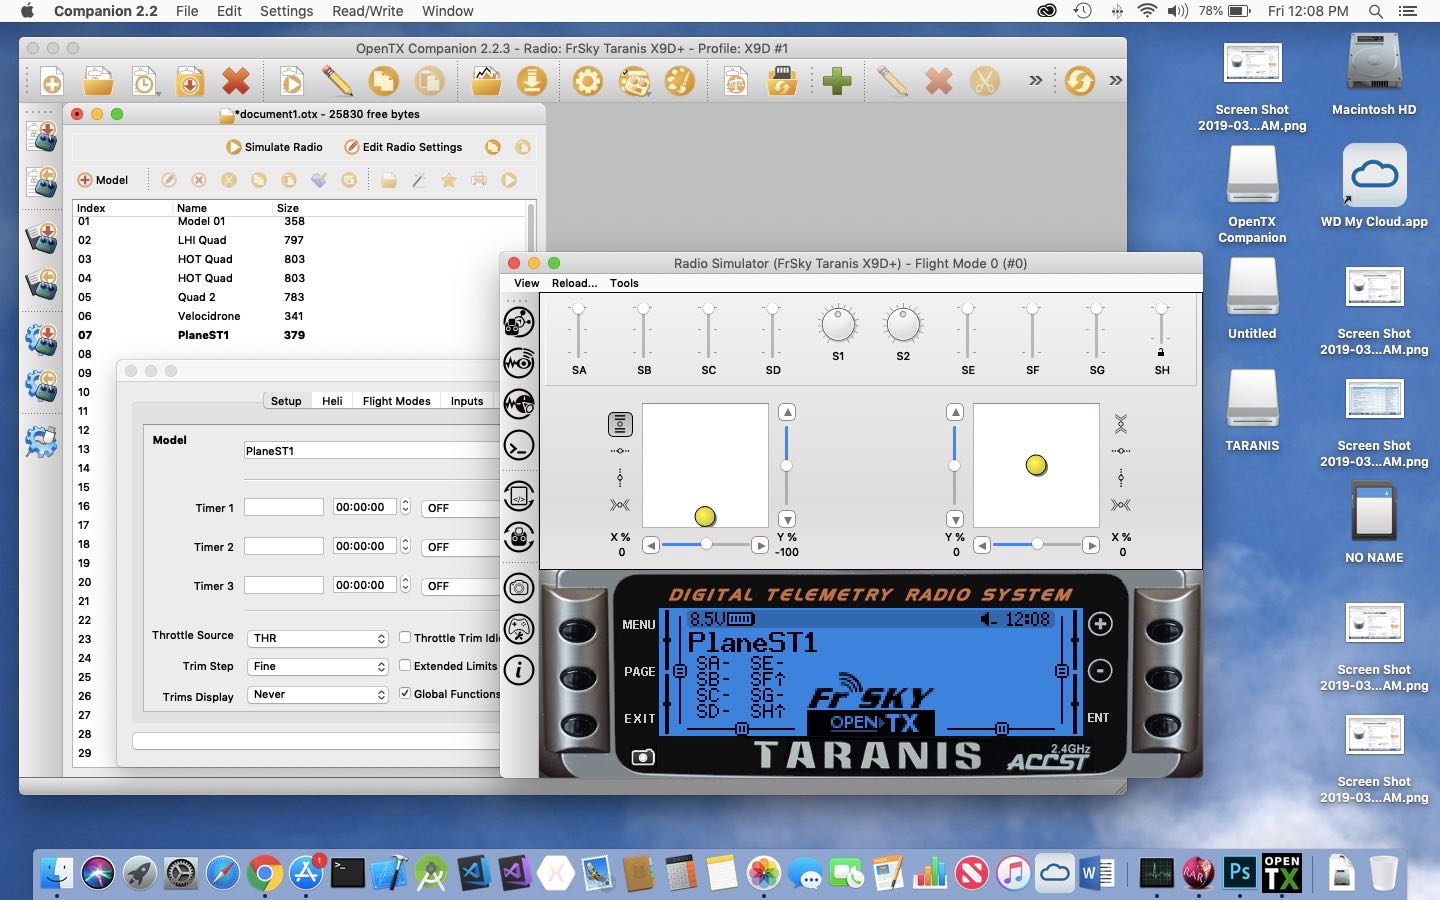Click the camera screenshot icon in simulator sidebar
This screenshot has width=1440, height=900.
pos(519,588)
